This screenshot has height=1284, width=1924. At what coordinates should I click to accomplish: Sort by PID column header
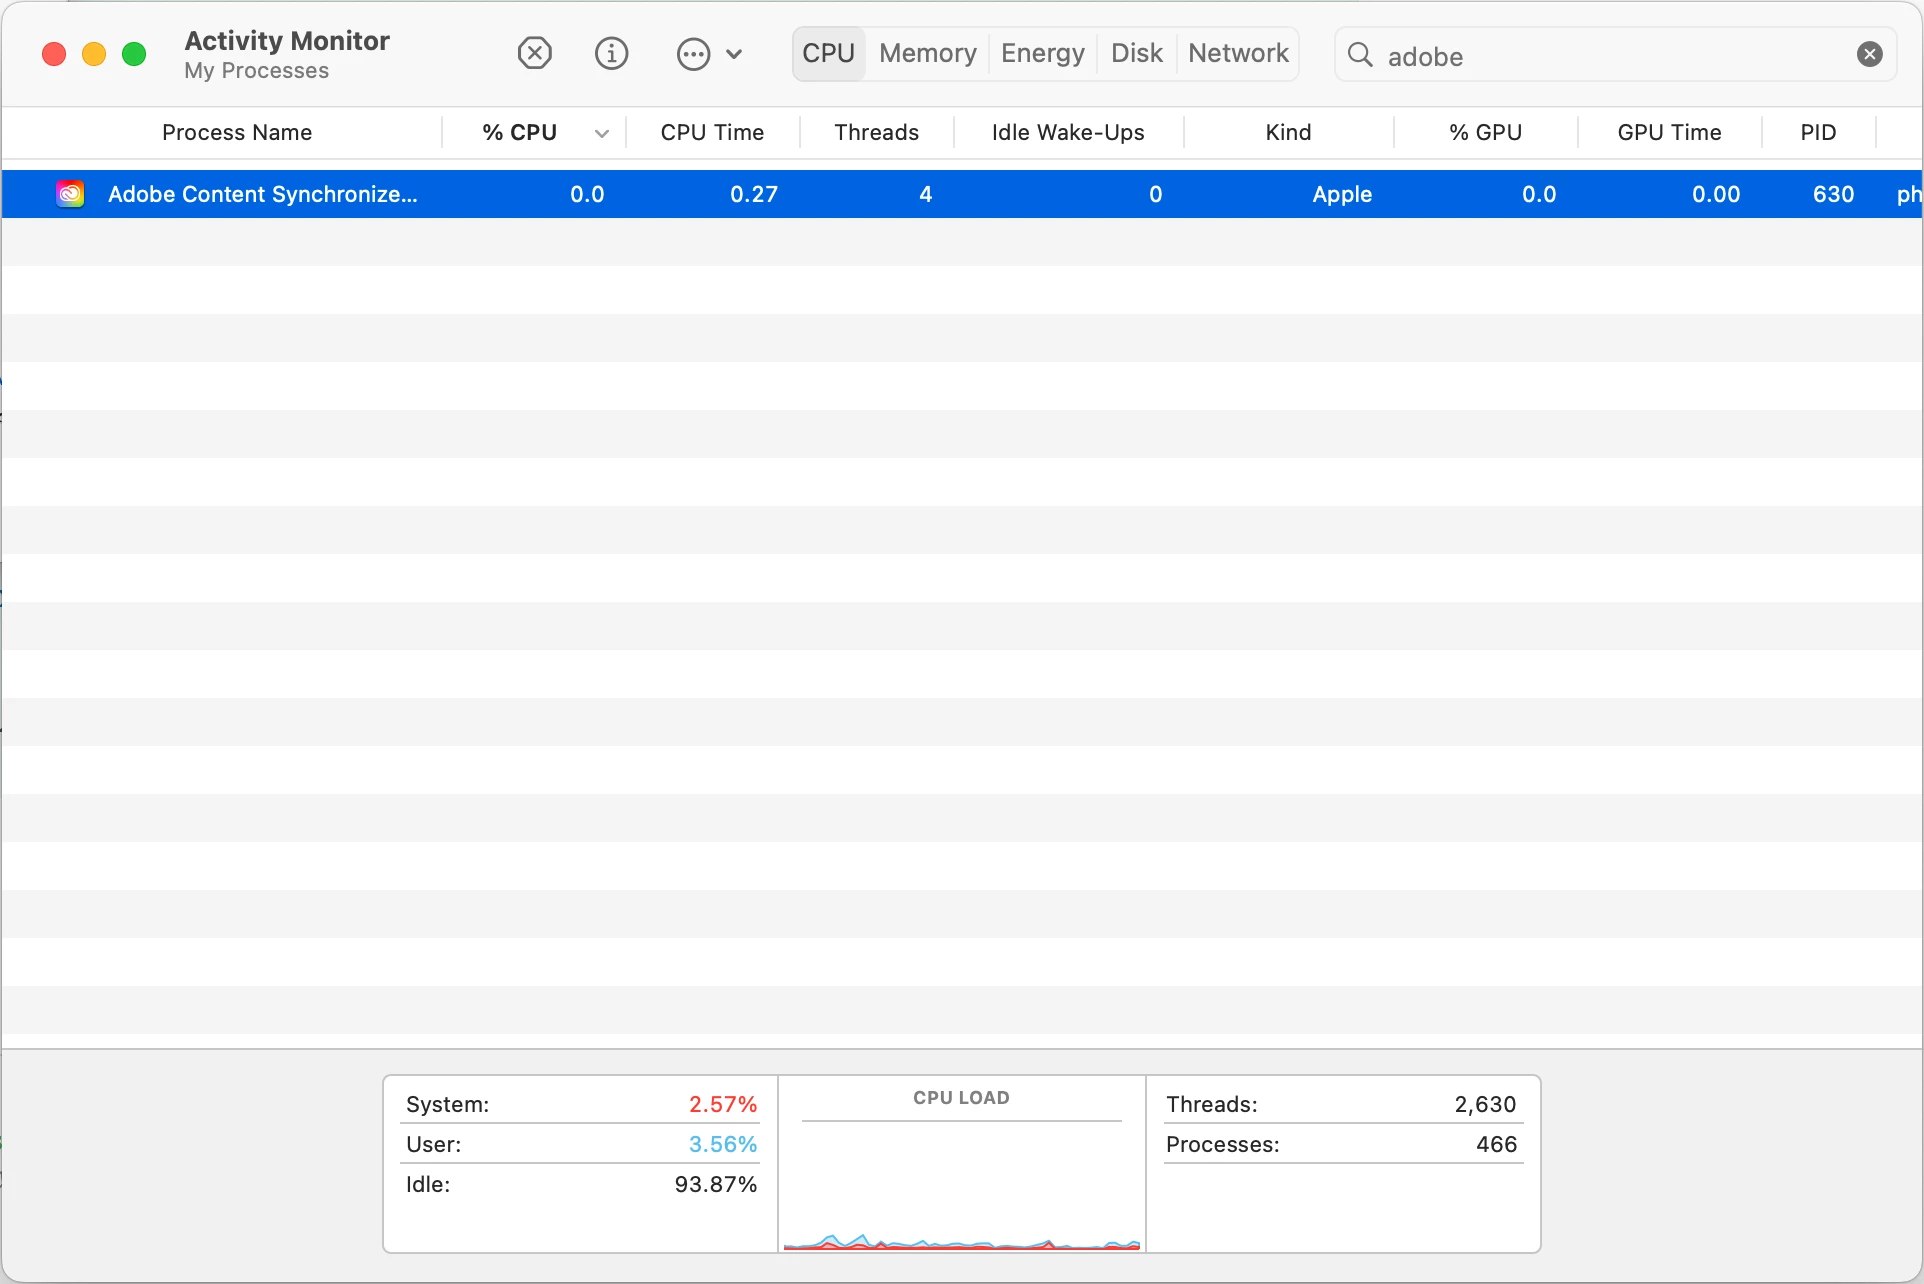(1817, 133)
